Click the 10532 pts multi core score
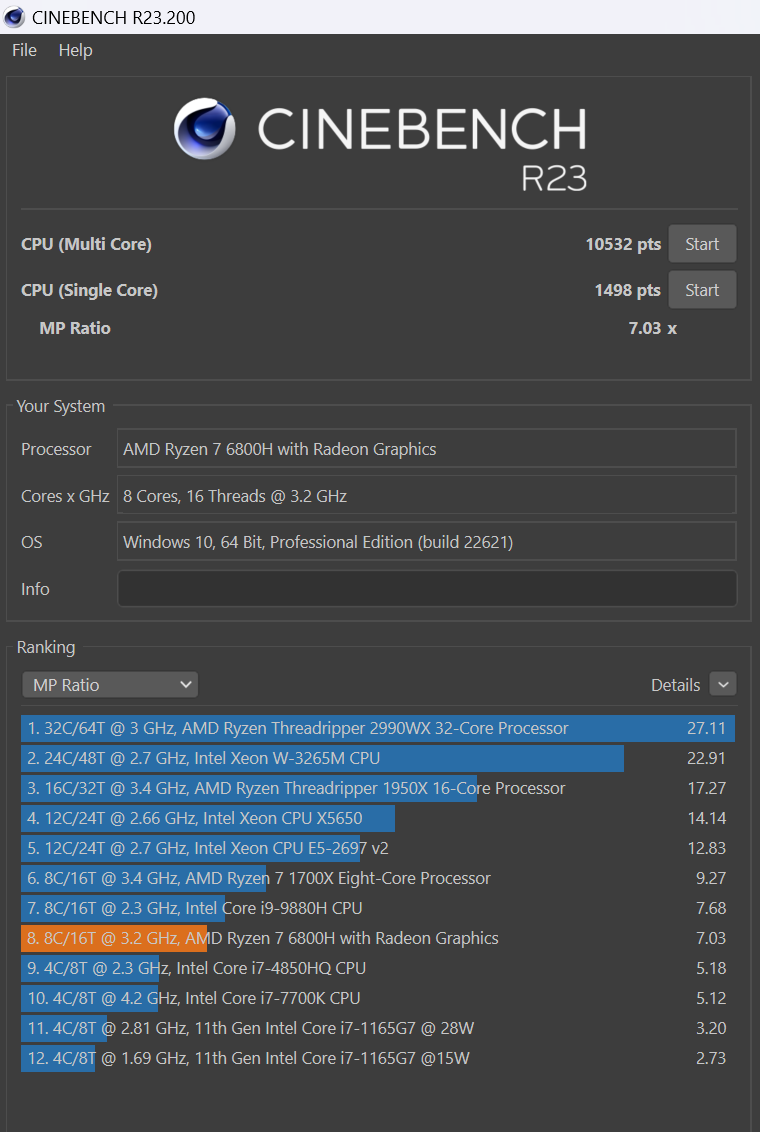This screenshot has width=760, height=1132. (x=623, y=245)
